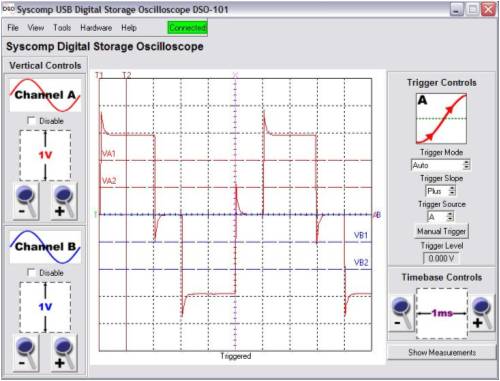This screenshot has height=381, width=500.
Task: Change Trigger Slope Plus selector
Action: (x=441, y=191)
